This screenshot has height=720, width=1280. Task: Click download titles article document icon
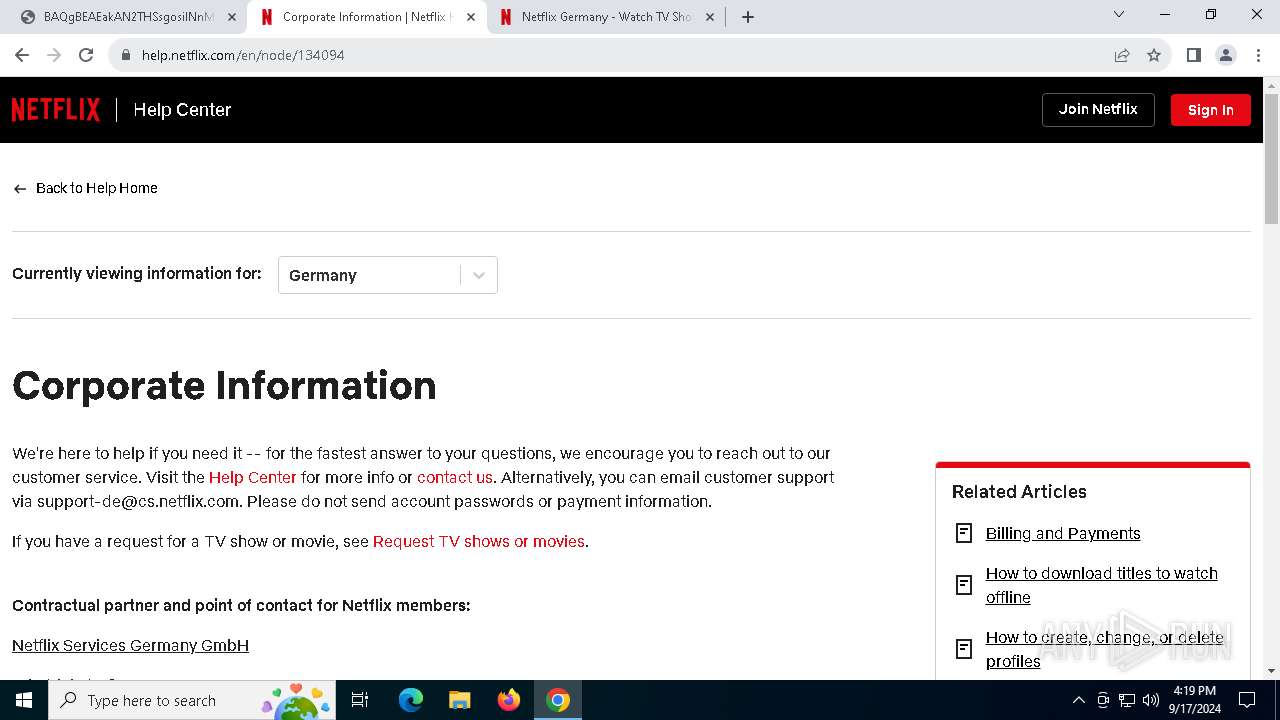coord(964,585)
